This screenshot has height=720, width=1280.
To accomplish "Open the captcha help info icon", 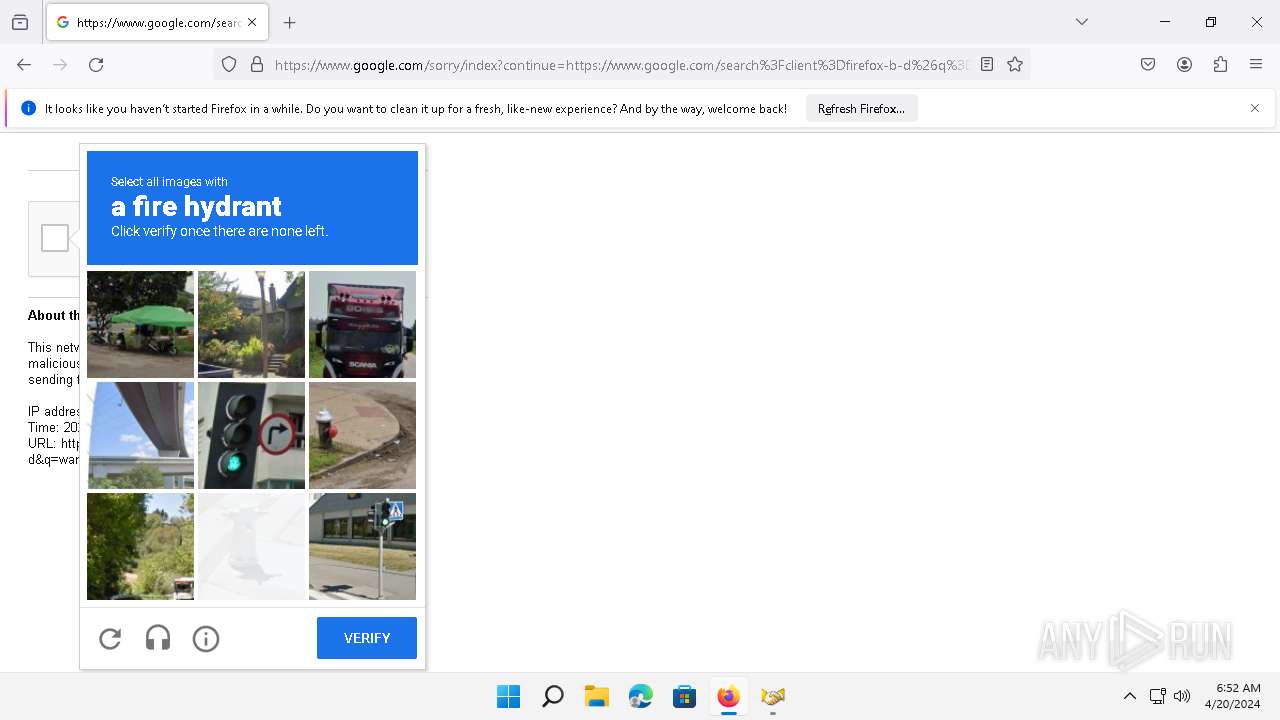I will [206, 638].
